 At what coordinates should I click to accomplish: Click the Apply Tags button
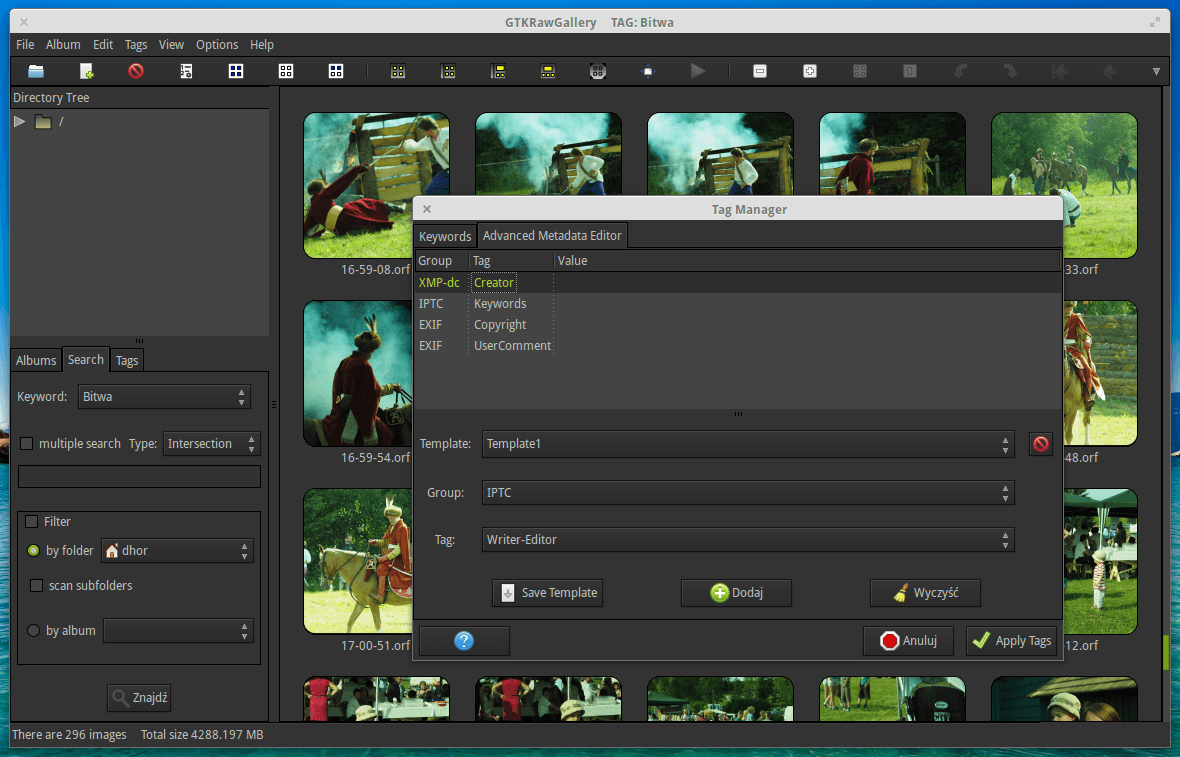click(1011, 641)
